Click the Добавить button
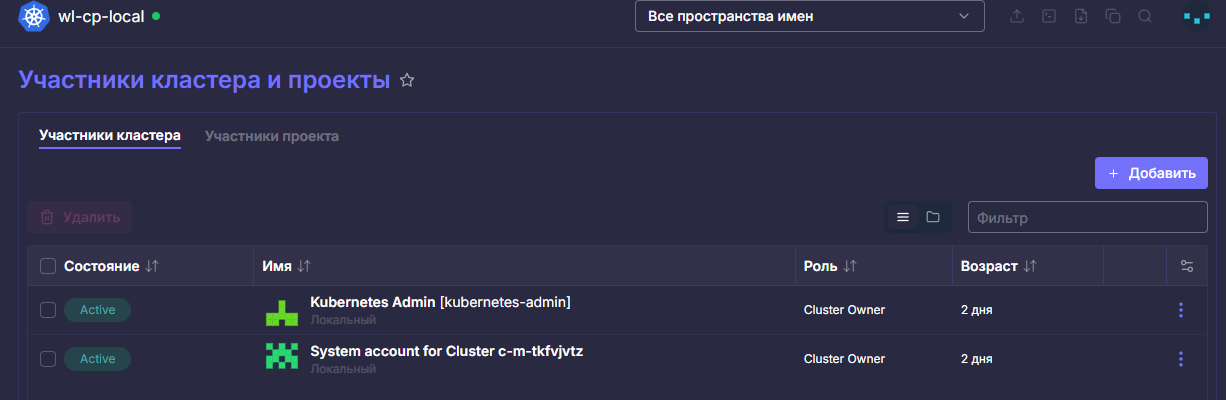The height and width of the screenshot is (400, 1226). (1151, 173)
